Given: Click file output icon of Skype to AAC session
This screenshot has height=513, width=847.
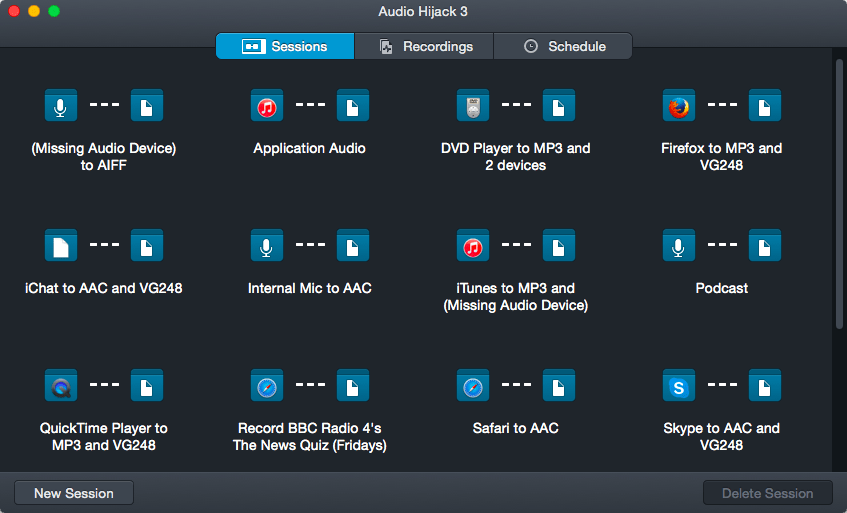Looking at the screenshot, I should (x=765, y=386).
